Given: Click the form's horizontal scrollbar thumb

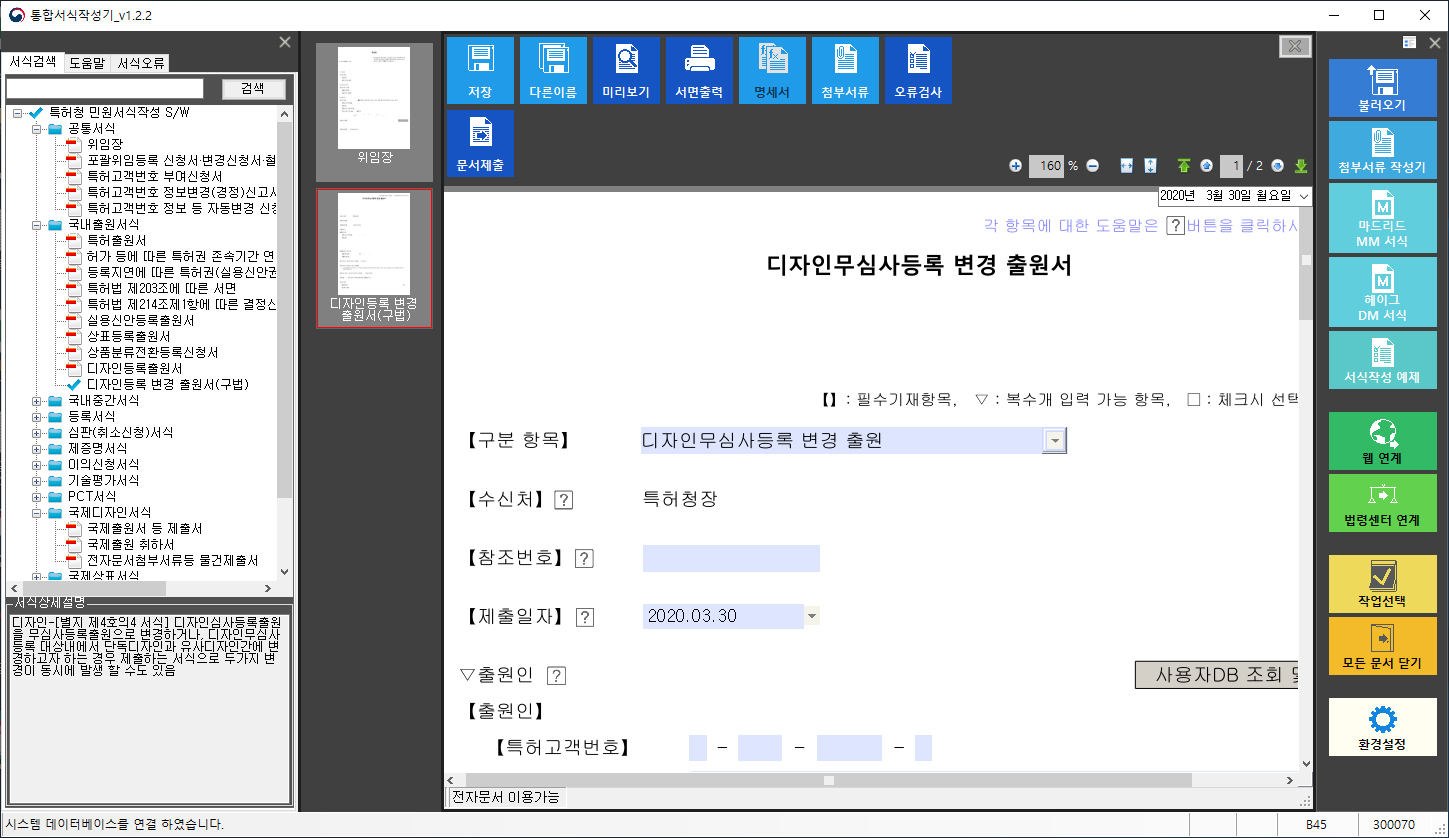Looking at the screenshot, I should pos(828,779).
